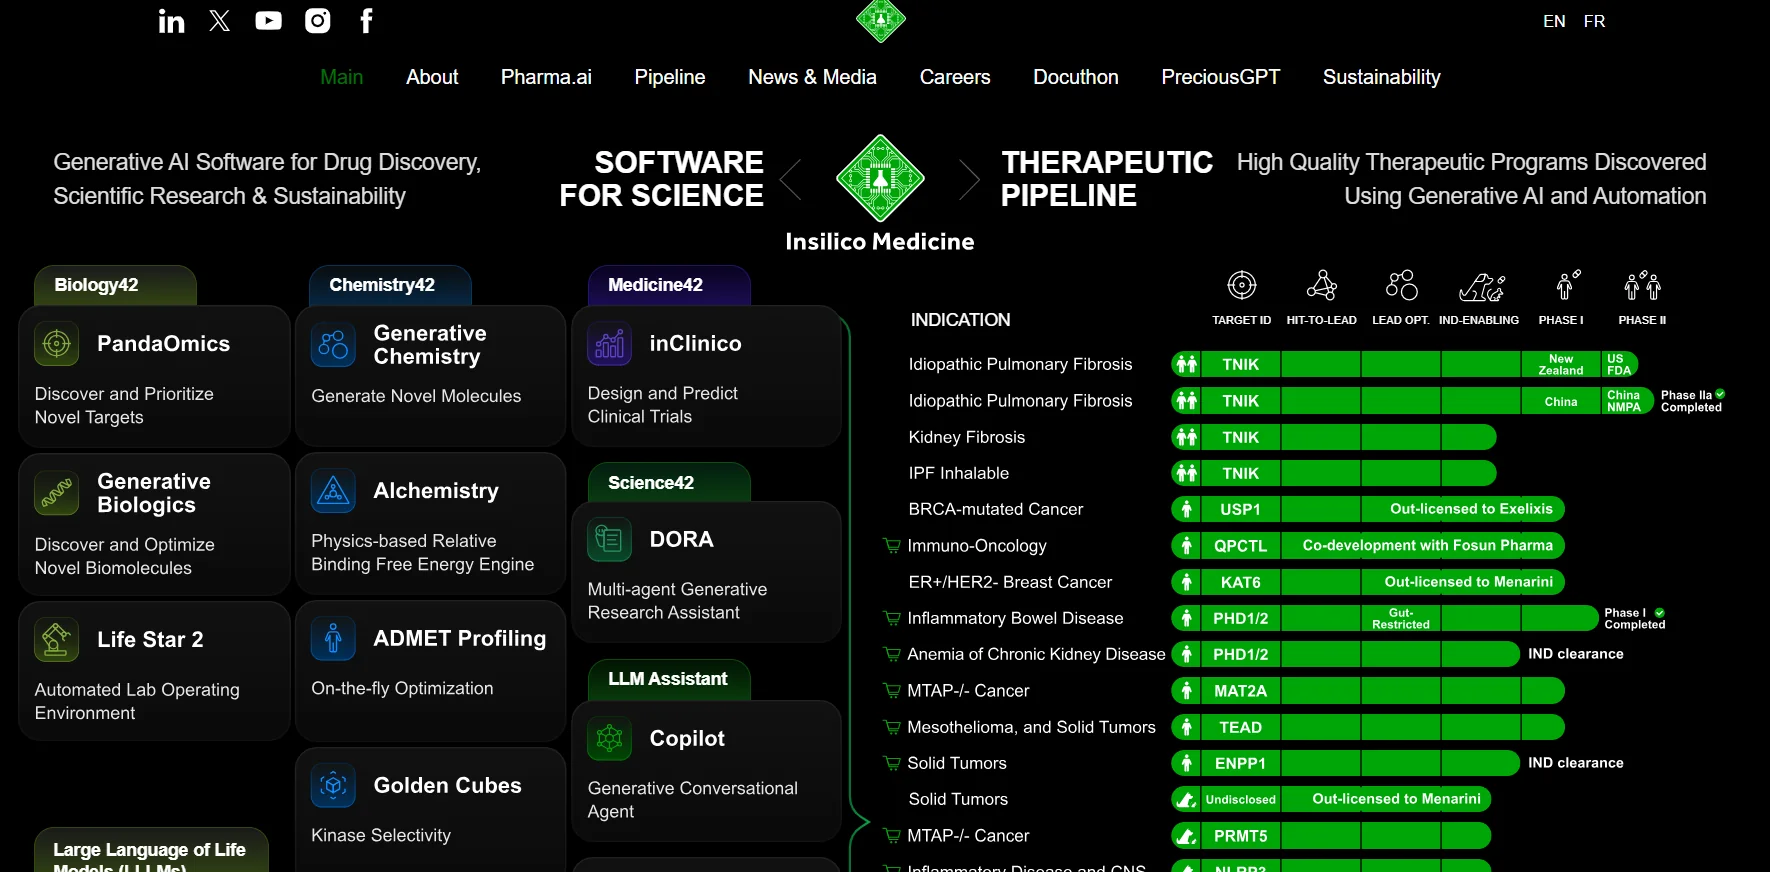Click the USP1 progress bar for BRCA-mutated Cancer
Screen dimensions: 1770x872
pyautogui.click(x=1368, y=509)
